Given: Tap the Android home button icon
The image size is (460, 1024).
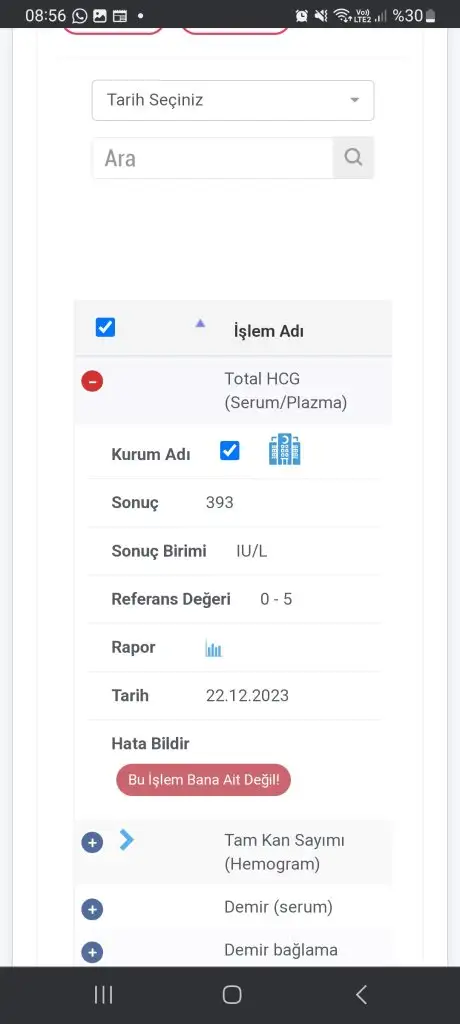Looking at the screenshot, I should [x=232, y=995].
